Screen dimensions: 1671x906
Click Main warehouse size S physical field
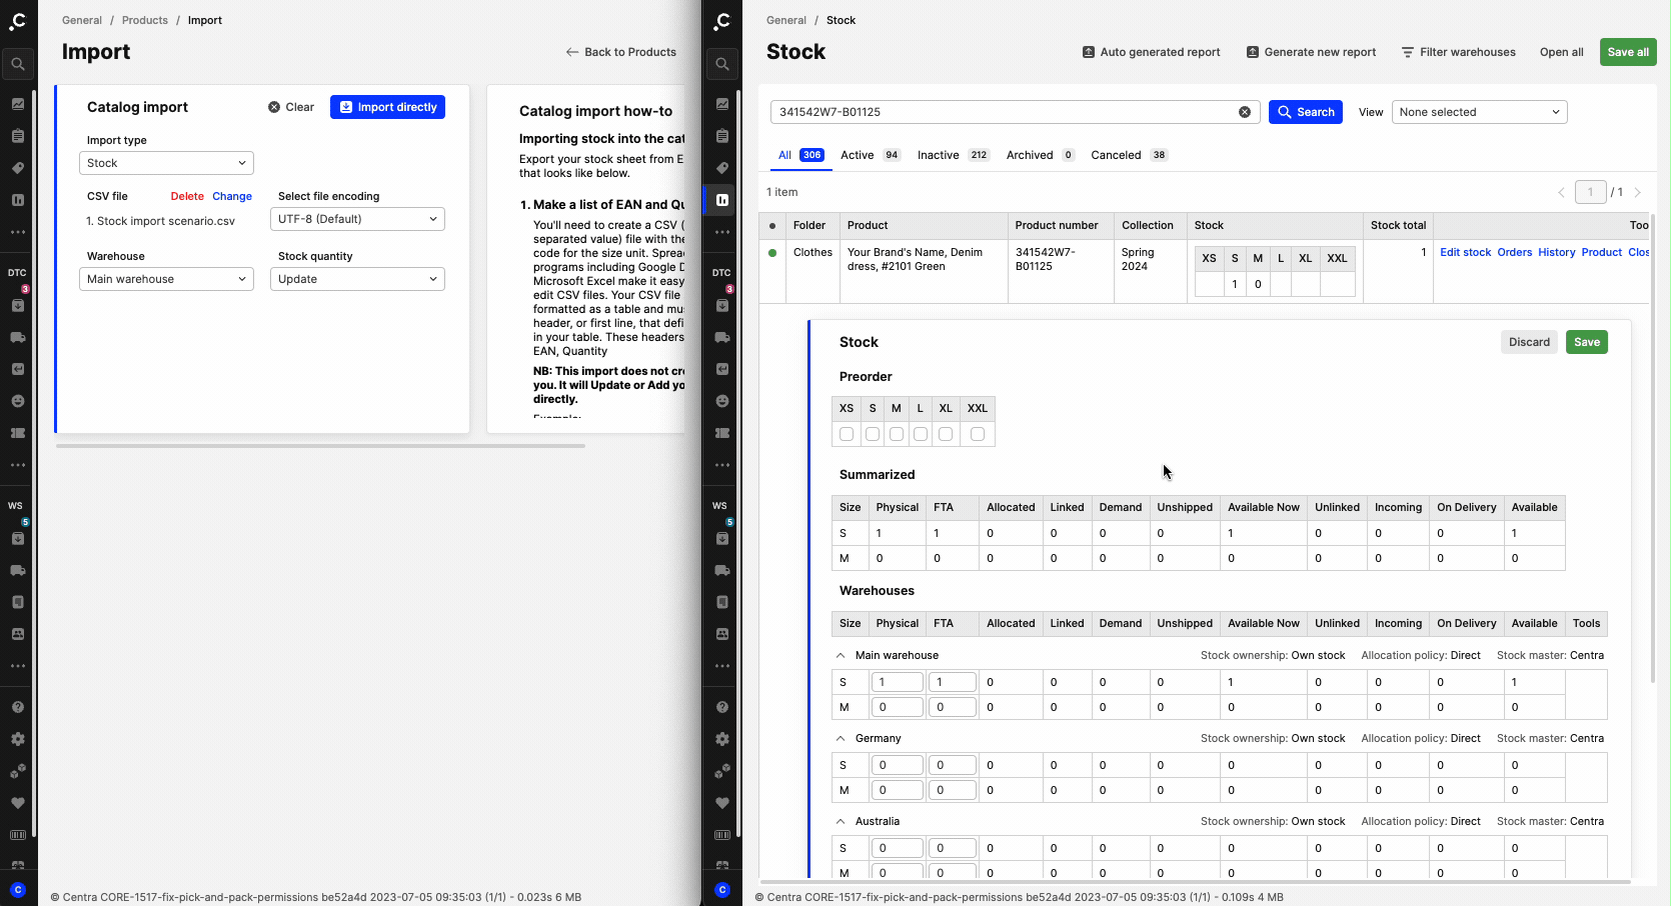pyautogui.click(x=897, y=682)
